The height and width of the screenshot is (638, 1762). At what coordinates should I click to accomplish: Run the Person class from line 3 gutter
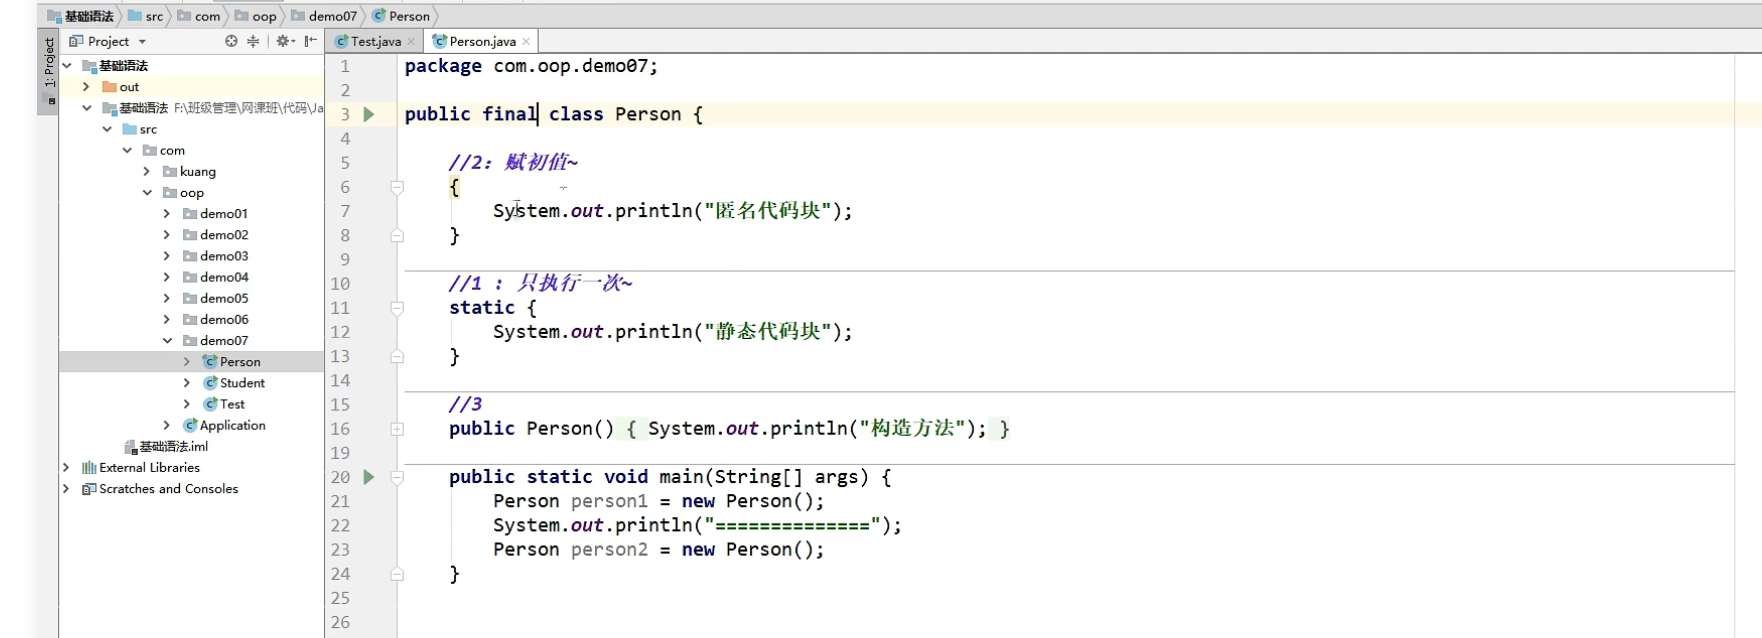(x=369, y=114)
